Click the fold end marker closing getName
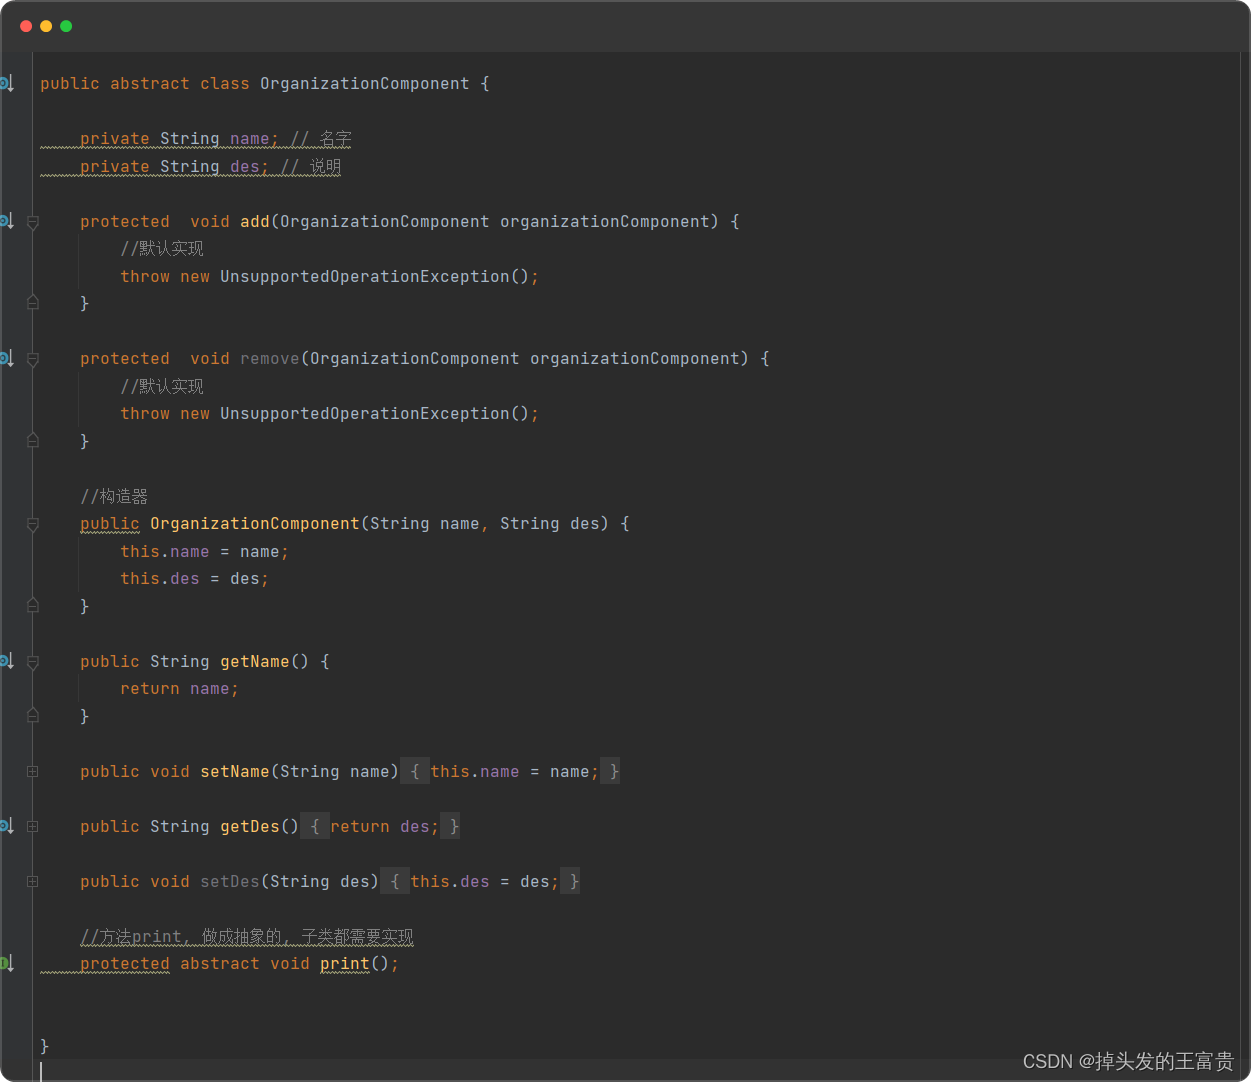The height and width of the screenshot is (1082, 1251). tap(33, 715)
